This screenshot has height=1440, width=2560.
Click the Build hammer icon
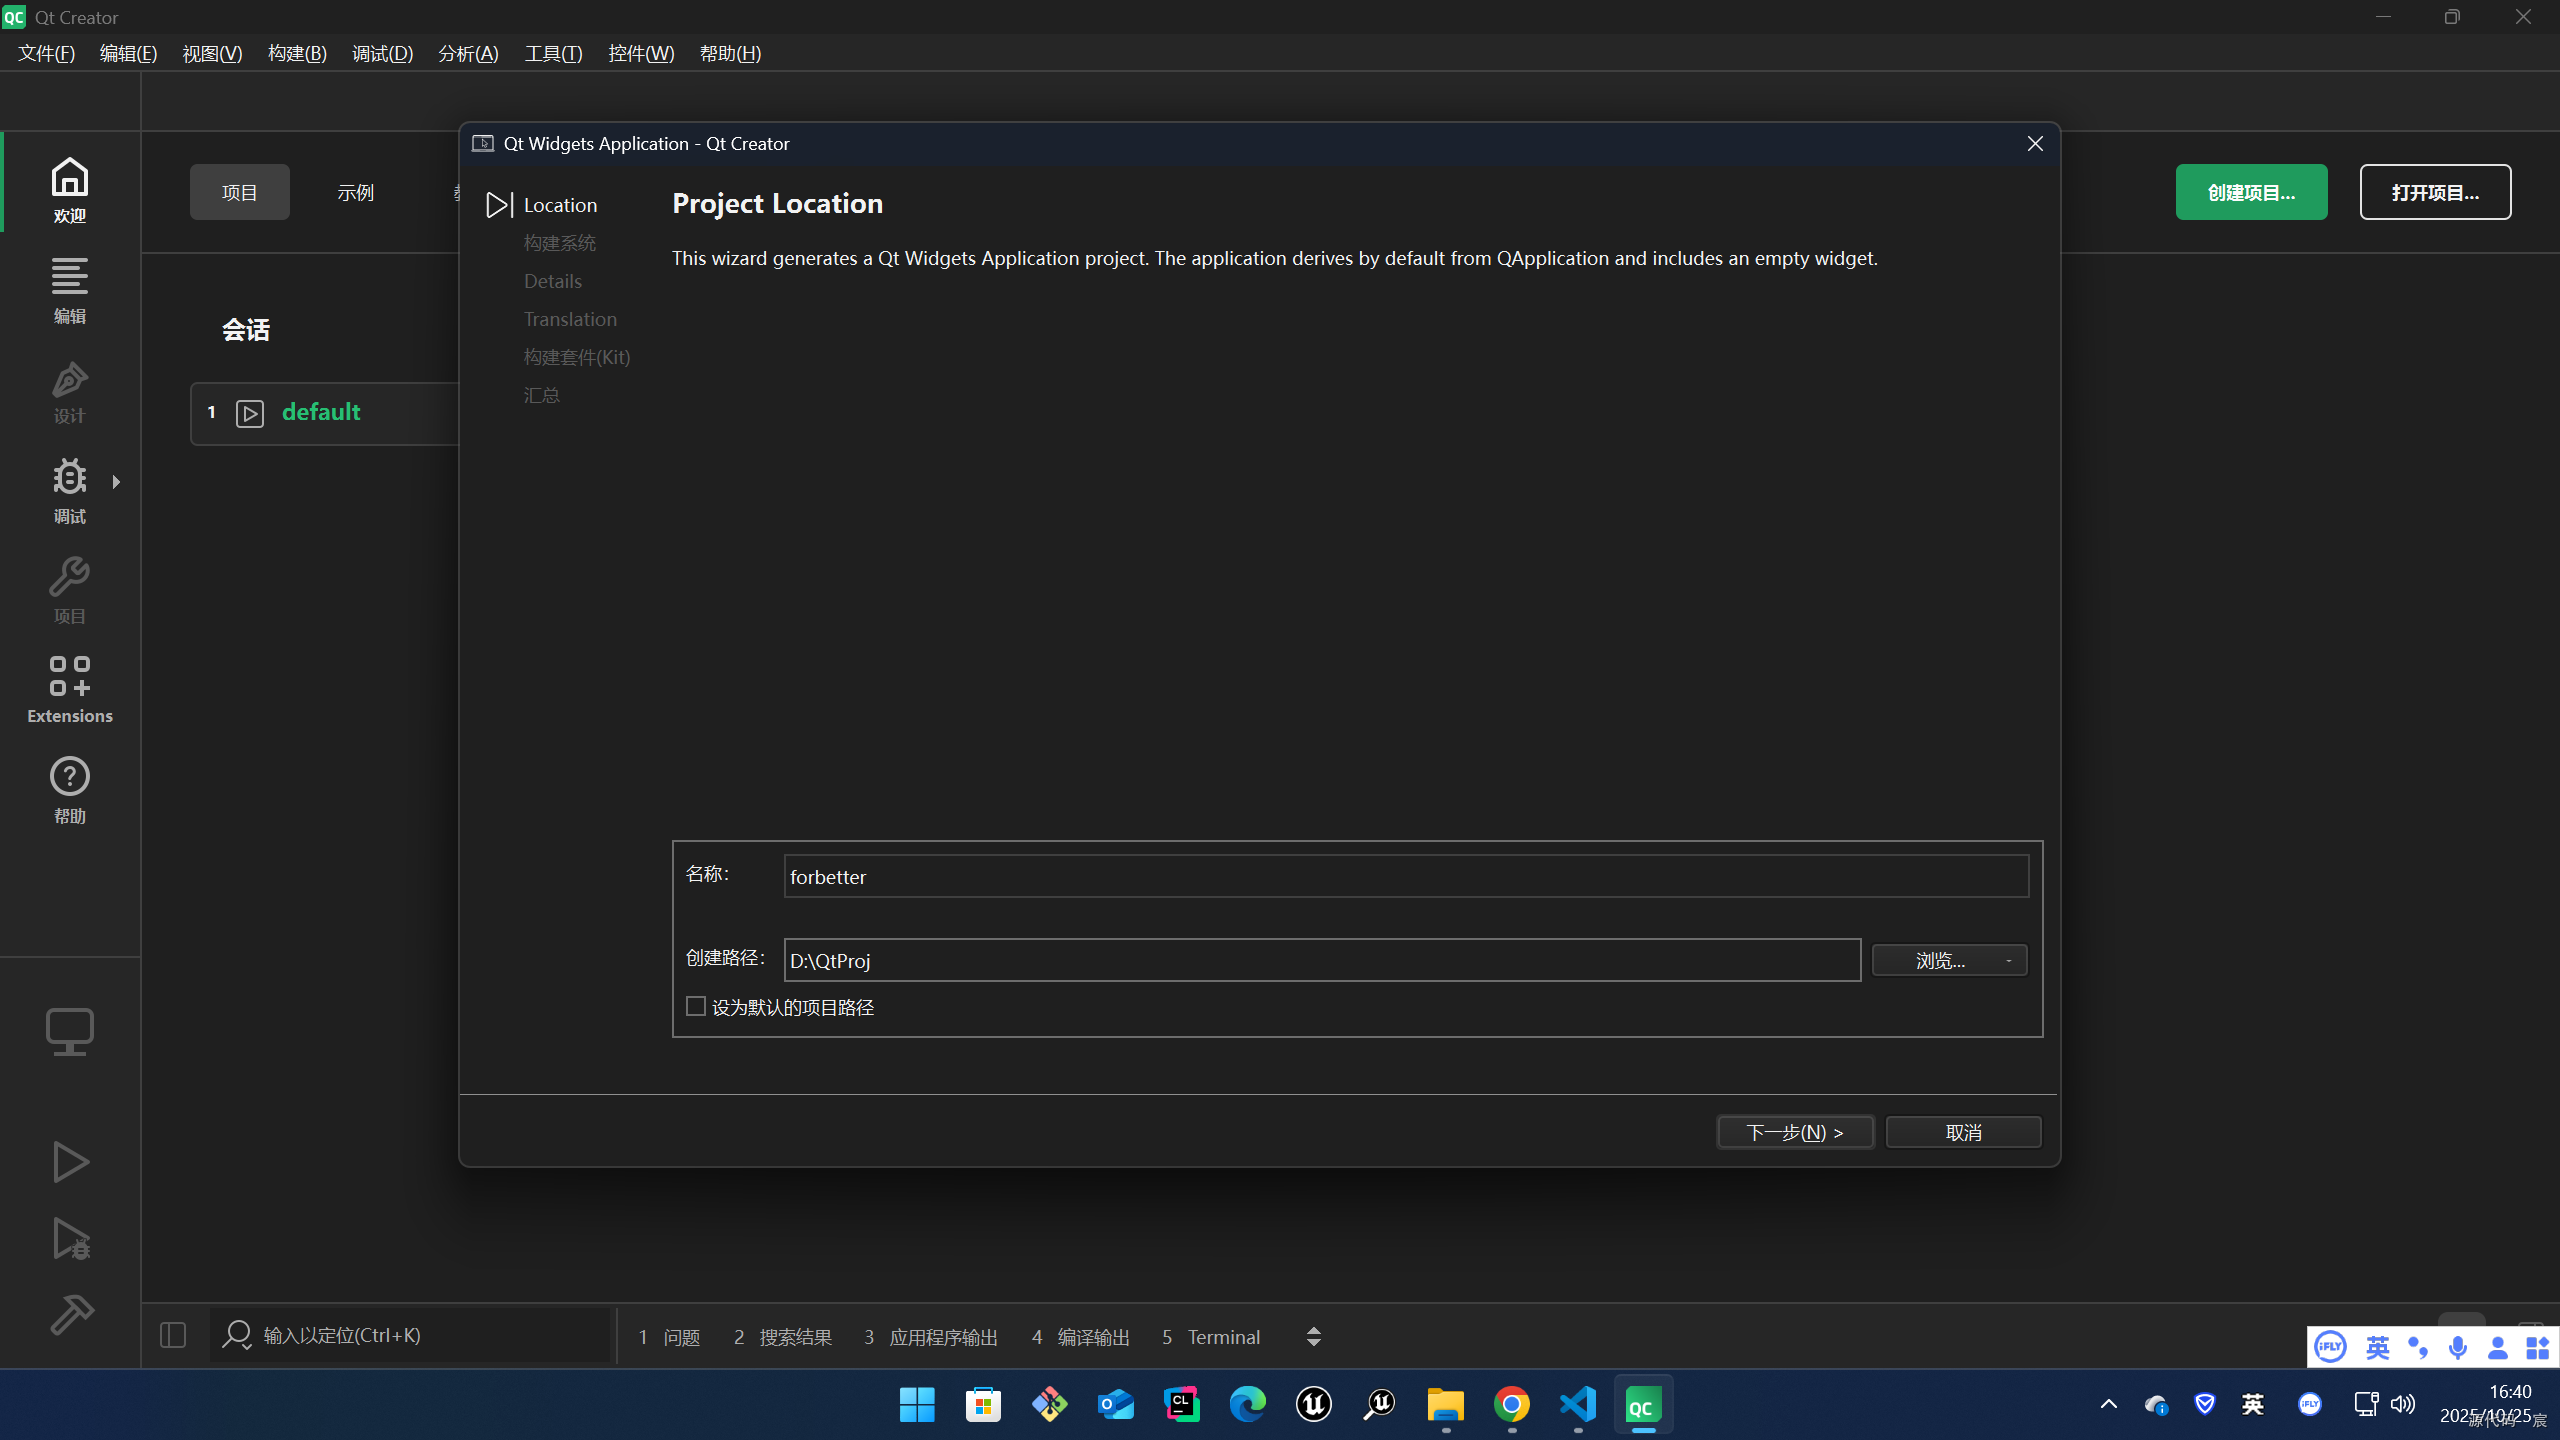click(70, 1314)
